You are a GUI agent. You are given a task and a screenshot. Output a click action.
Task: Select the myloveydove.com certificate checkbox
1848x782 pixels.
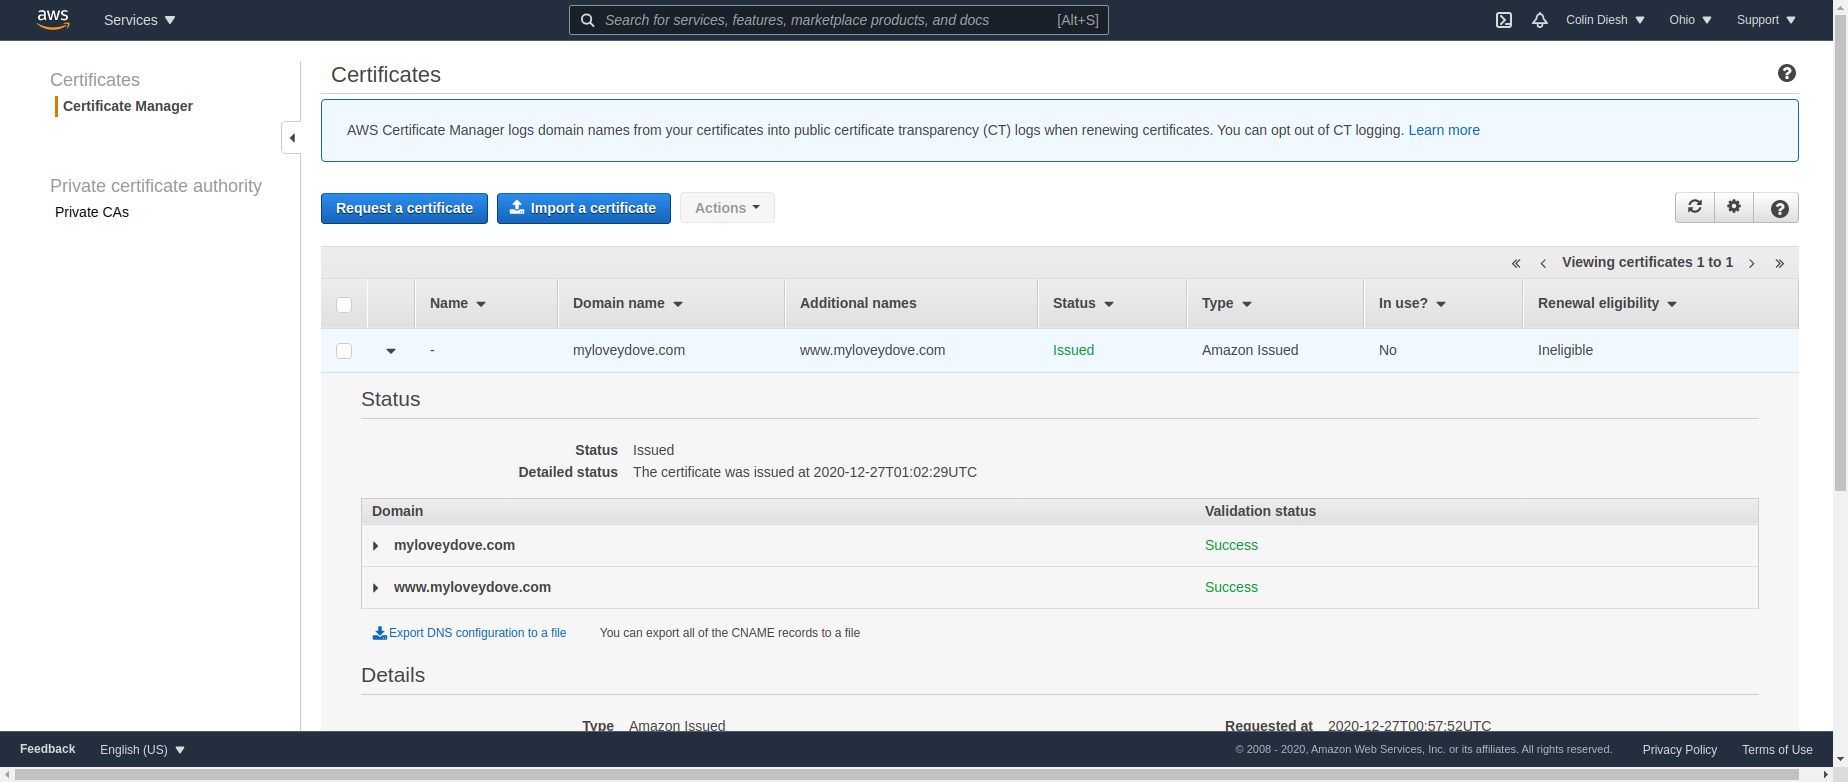pos(344,351)
